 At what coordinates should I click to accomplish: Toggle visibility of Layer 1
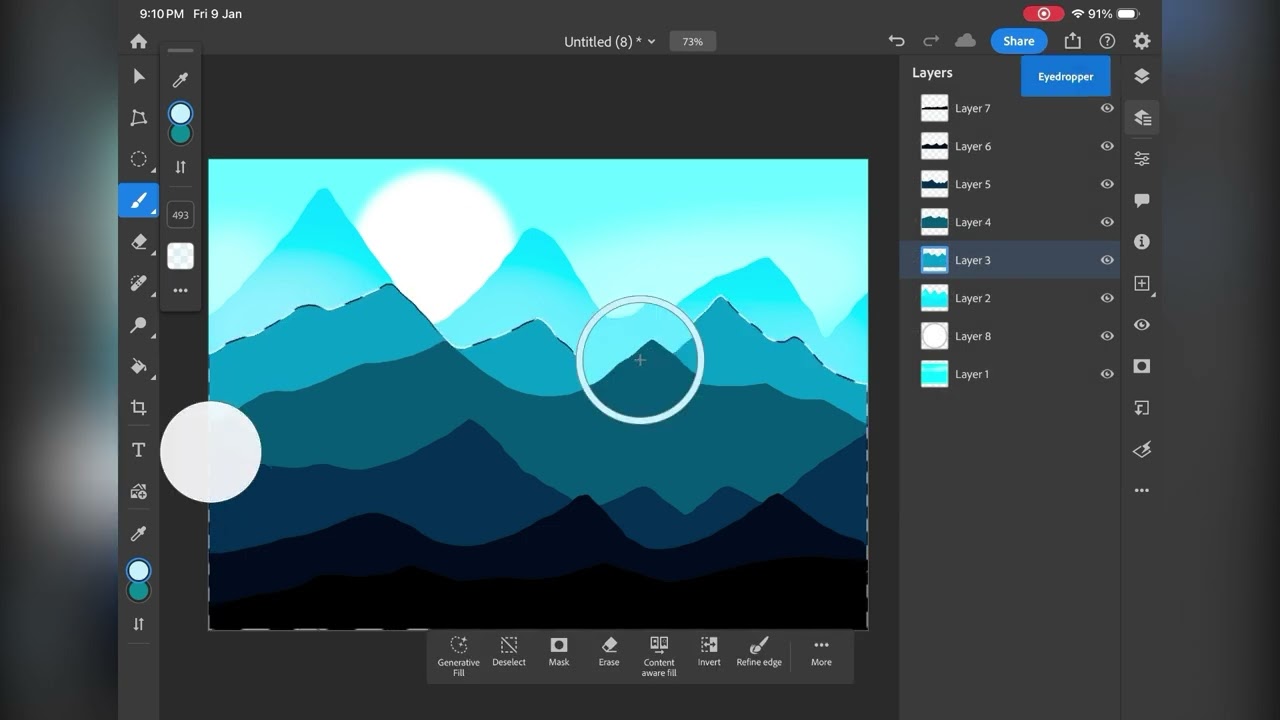point(1107,374)
